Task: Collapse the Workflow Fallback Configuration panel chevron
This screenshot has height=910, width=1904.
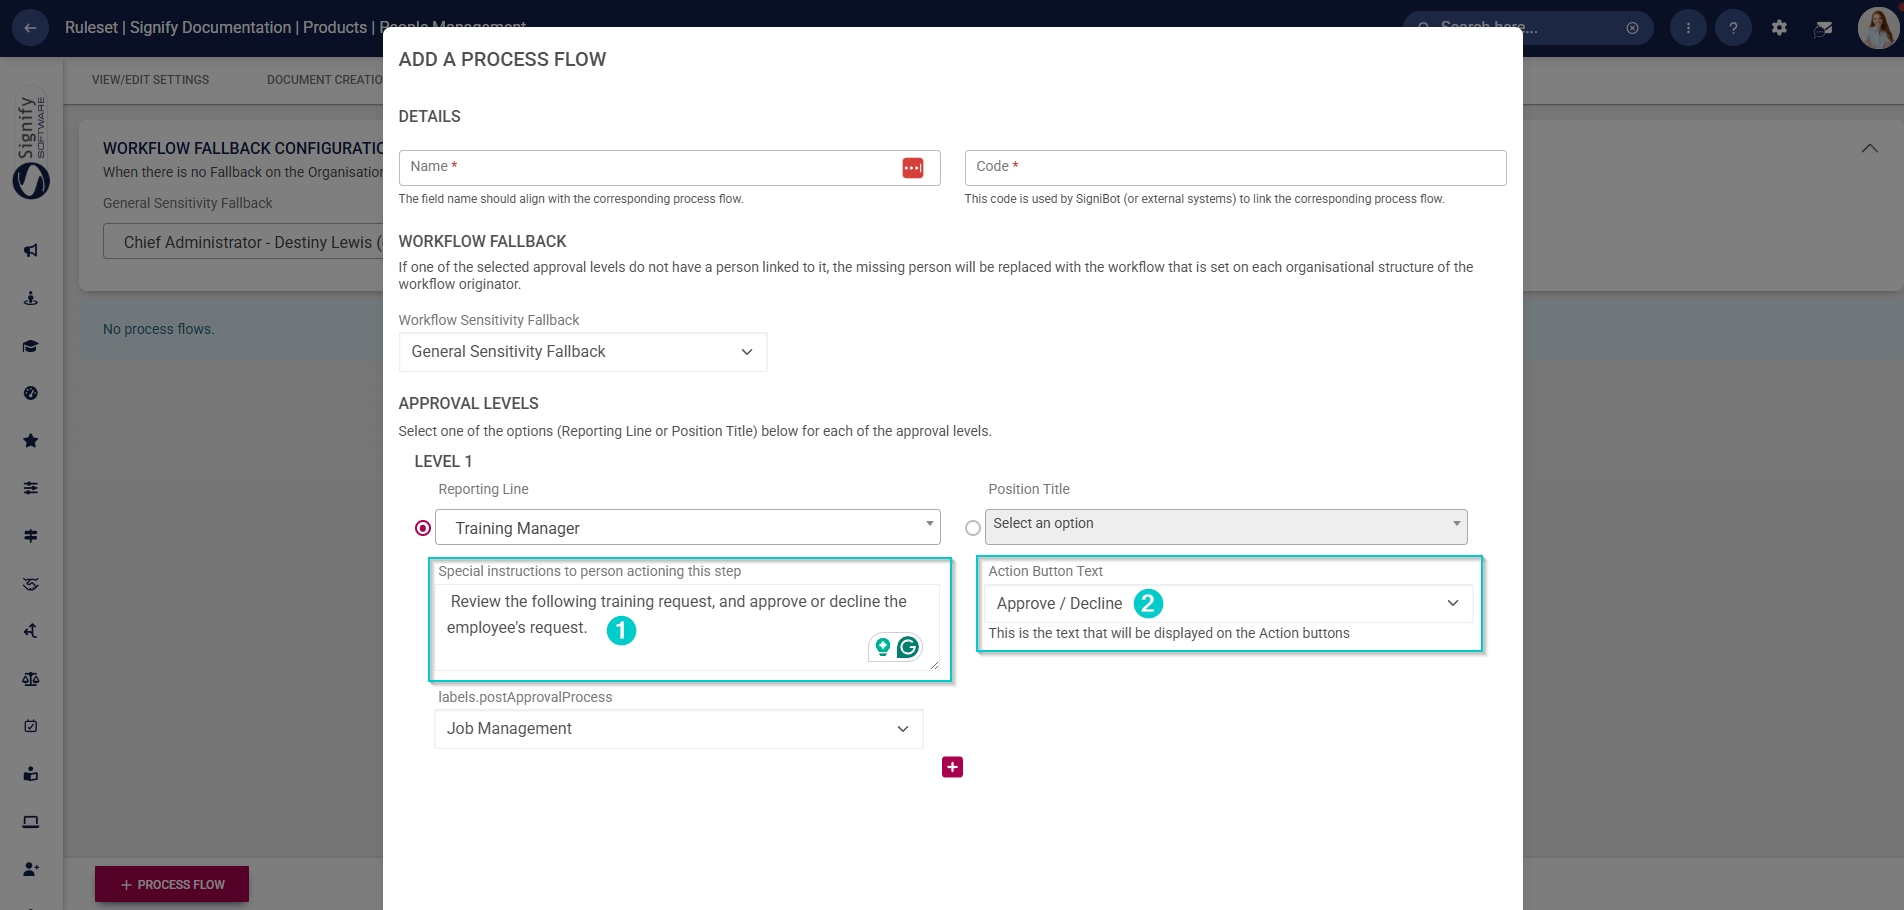Action: click(x=1869, y=148)
